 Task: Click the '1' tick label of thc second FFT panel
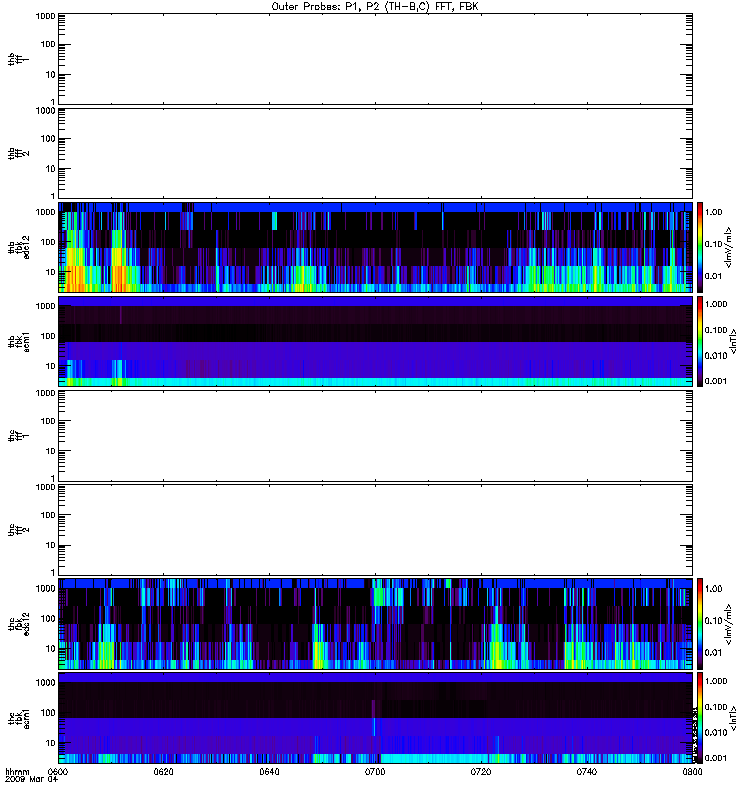point(53,572)
